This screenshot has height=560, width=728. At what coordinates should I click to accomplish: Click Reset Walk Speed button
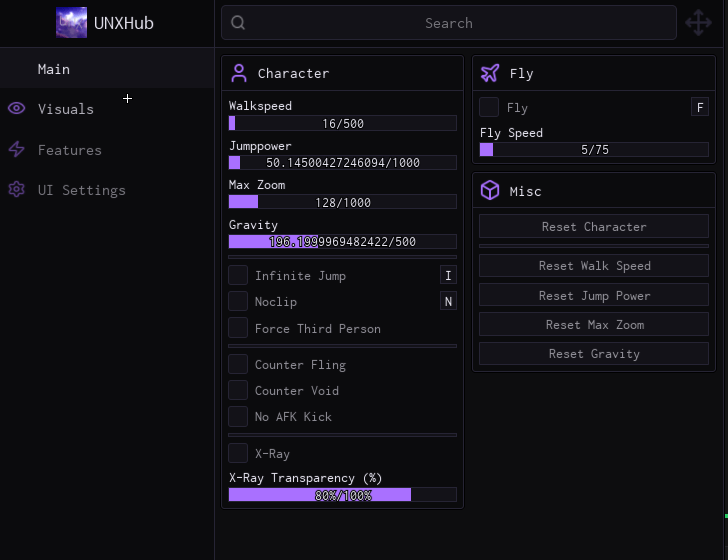(594, 266)
